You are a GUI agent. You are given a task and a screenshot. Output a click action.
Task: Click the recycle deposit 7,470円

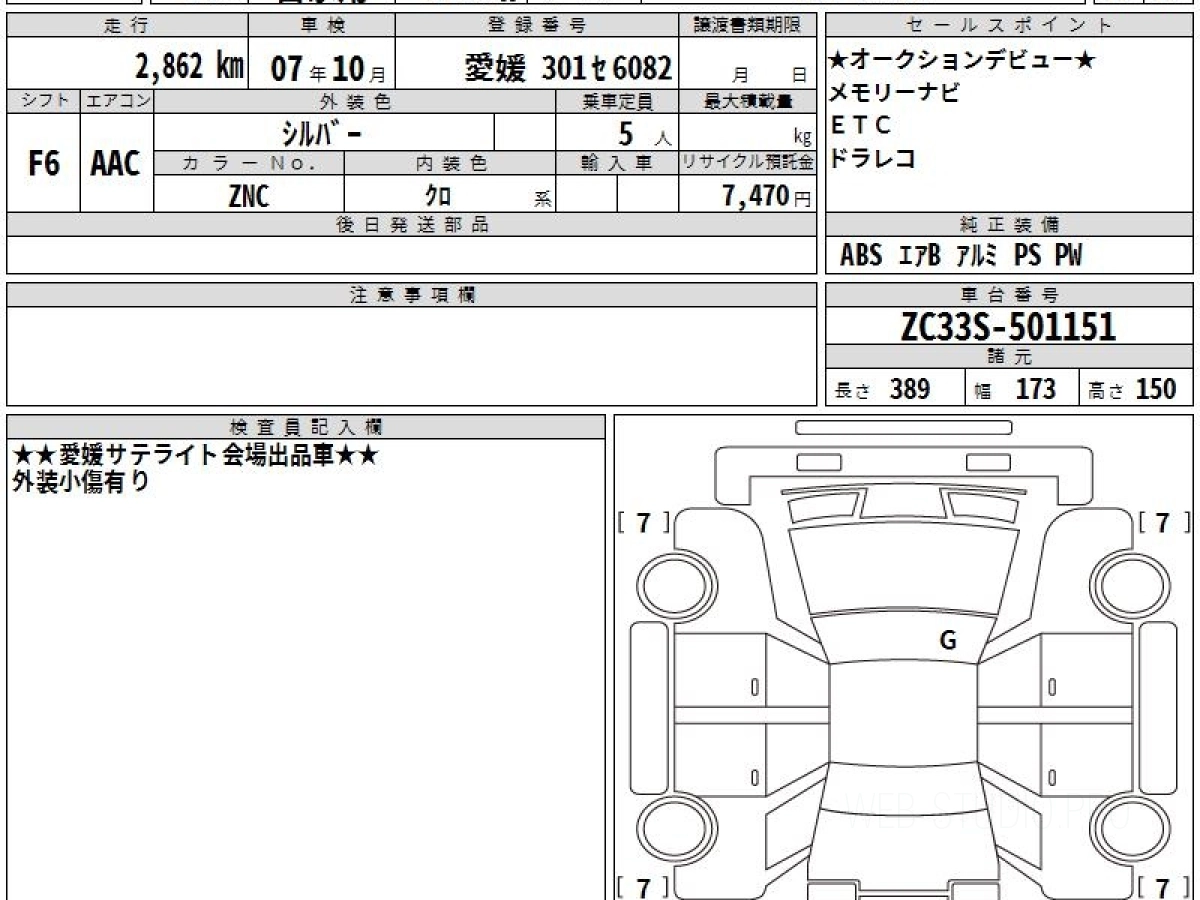tap(767, 196)
